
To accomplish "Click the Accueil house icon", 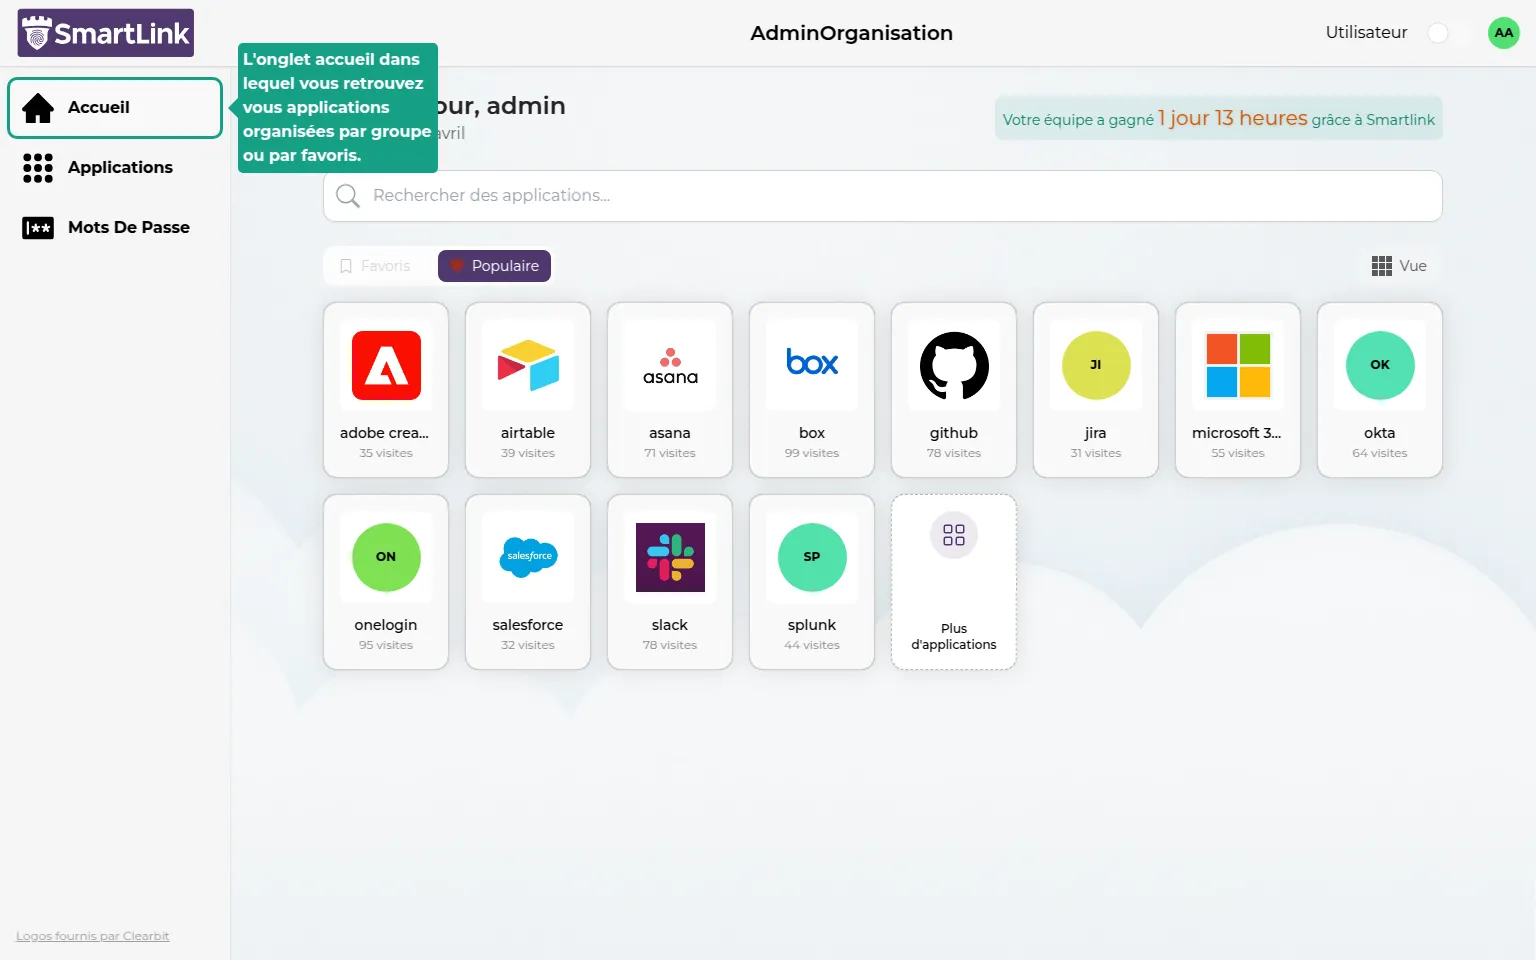I will click(x=38, y=108).
